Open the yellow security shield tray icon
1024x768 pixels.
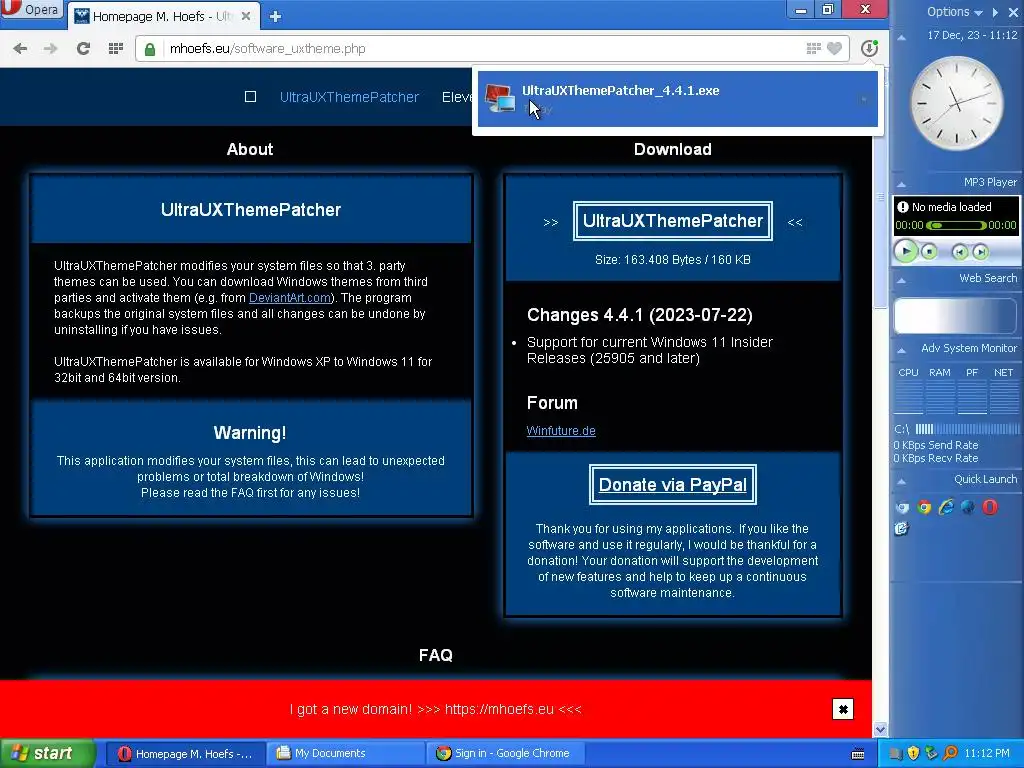(913, 754)
